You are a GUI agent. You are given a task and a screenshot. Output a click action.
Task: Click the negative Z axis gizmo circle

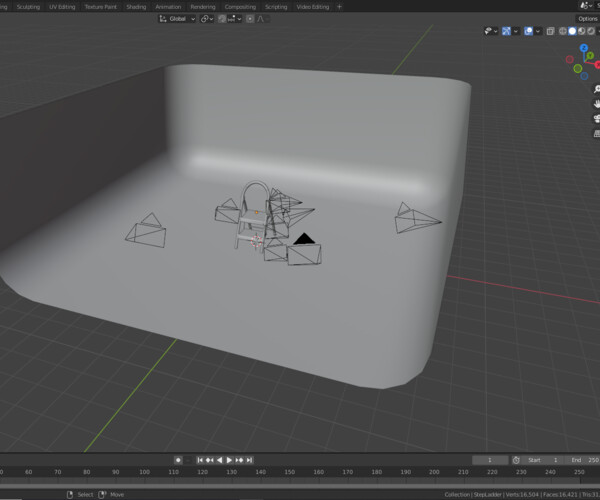pos(584,76)
